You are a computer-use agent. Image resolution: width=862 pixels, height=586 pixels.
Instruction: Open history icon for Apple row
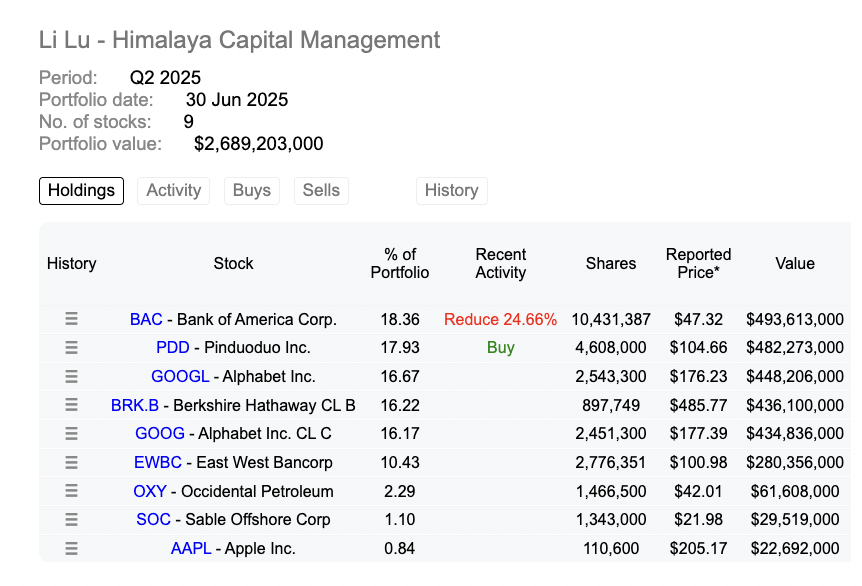click(71, 548)
